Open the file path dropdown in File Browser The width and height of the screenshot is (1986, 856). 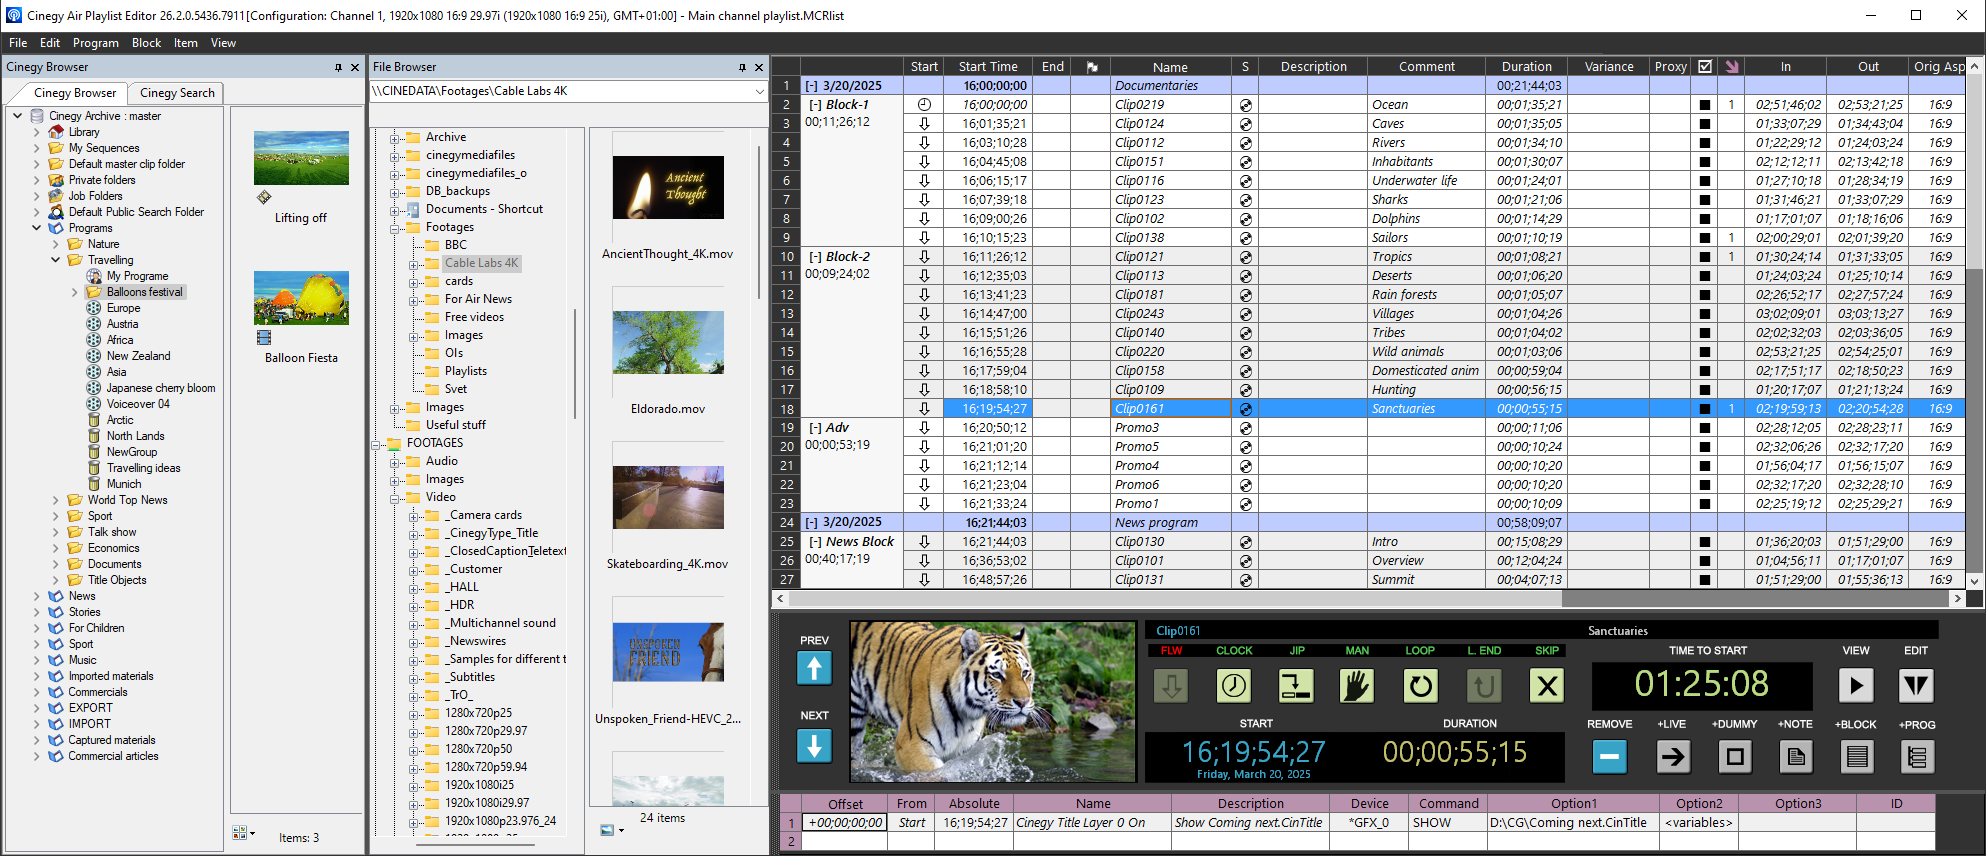[x=759, y=91]
